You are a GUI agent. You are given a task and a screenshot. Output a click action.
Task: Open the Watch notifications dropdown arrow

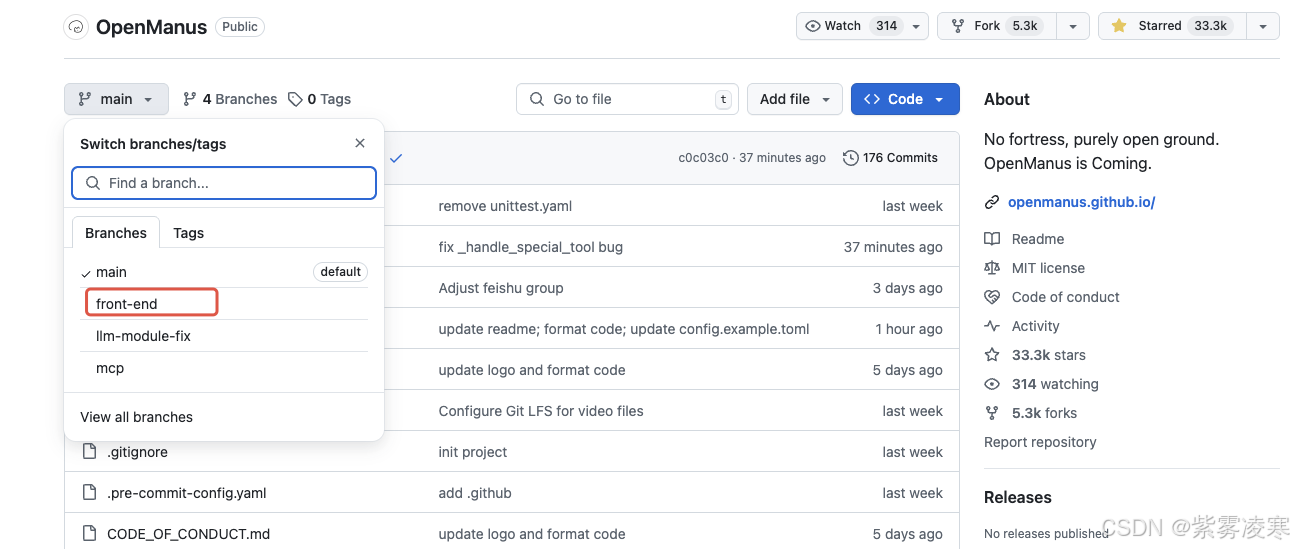[917, 26]
